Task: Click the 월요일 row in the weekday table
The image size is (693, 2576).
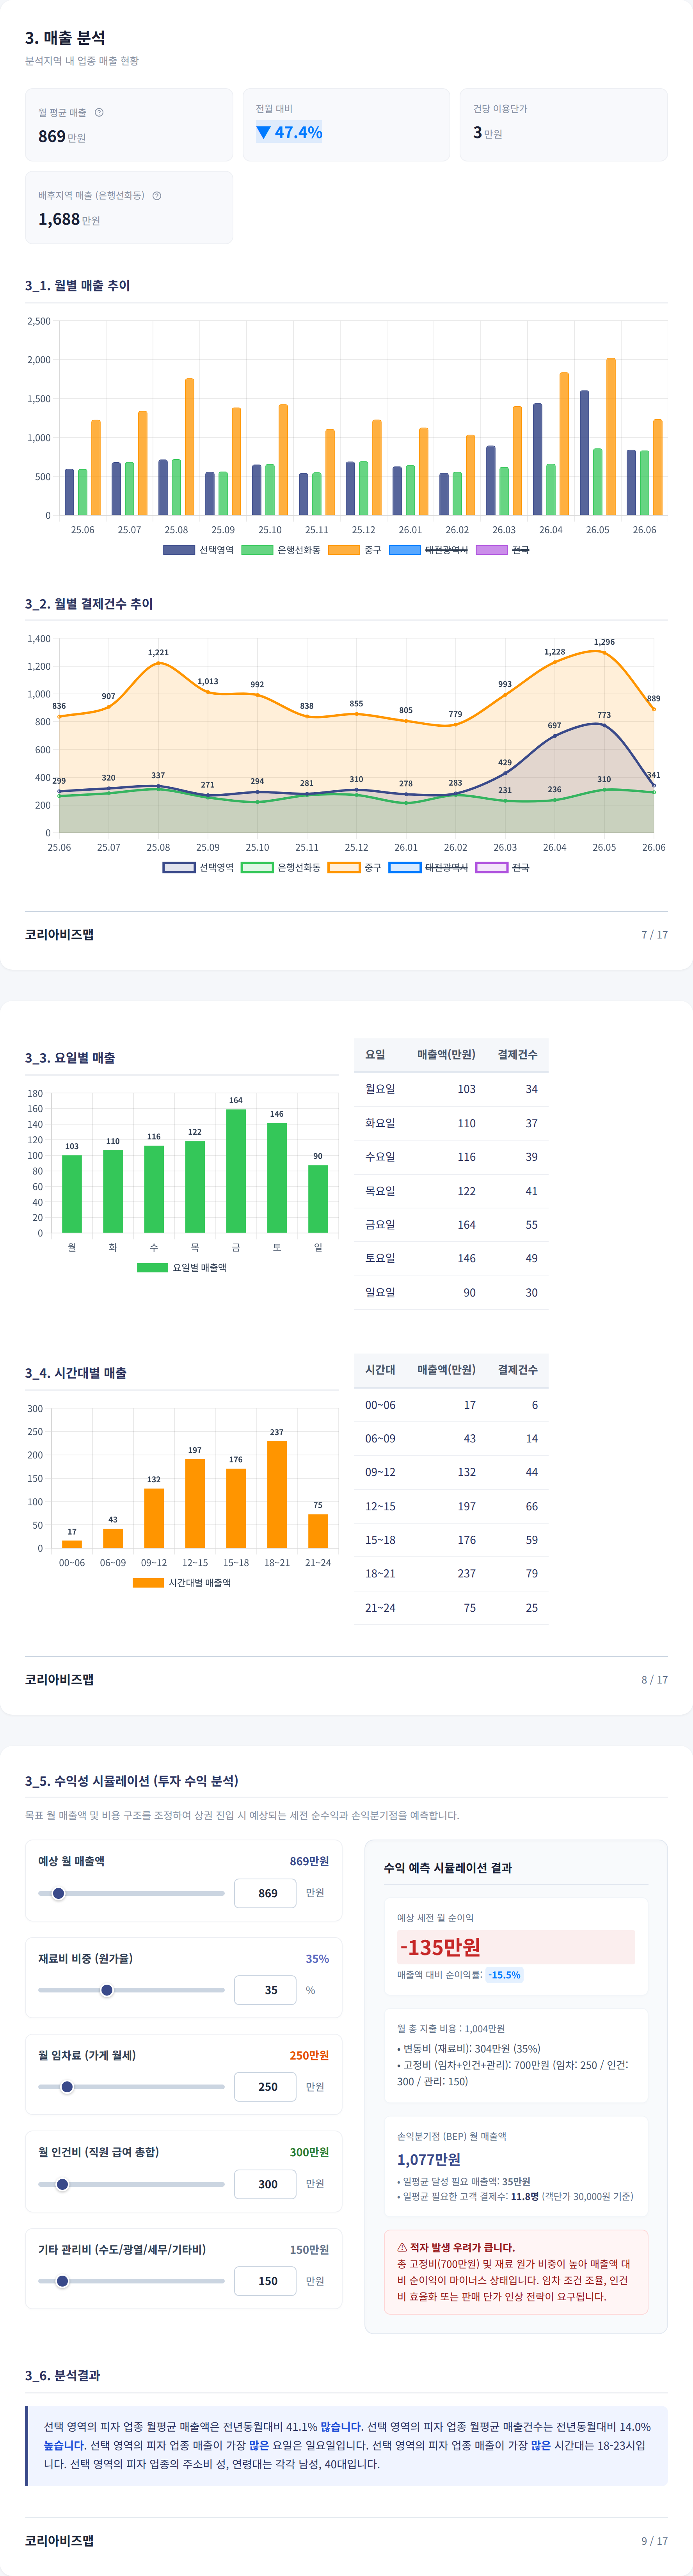Action: point(451,1089)
